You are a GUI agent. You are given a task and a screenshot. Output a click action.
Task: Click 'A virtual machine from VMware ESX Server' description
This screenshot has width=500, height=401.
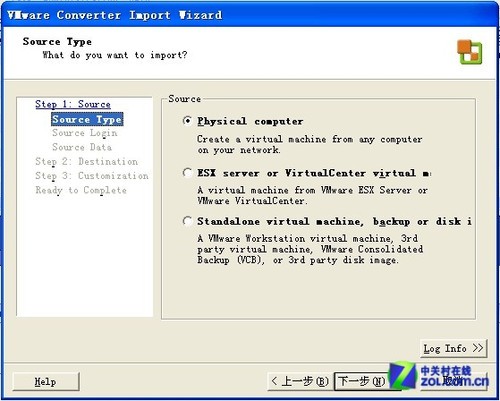point(312,195)
